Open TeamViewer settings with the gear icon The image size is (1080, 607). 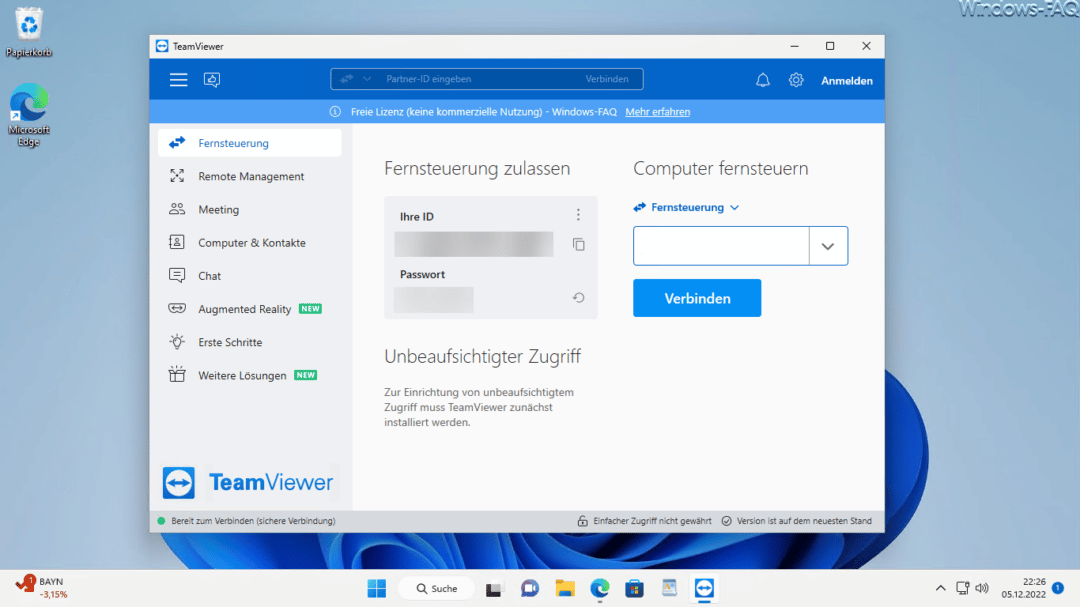pos(796,79)
